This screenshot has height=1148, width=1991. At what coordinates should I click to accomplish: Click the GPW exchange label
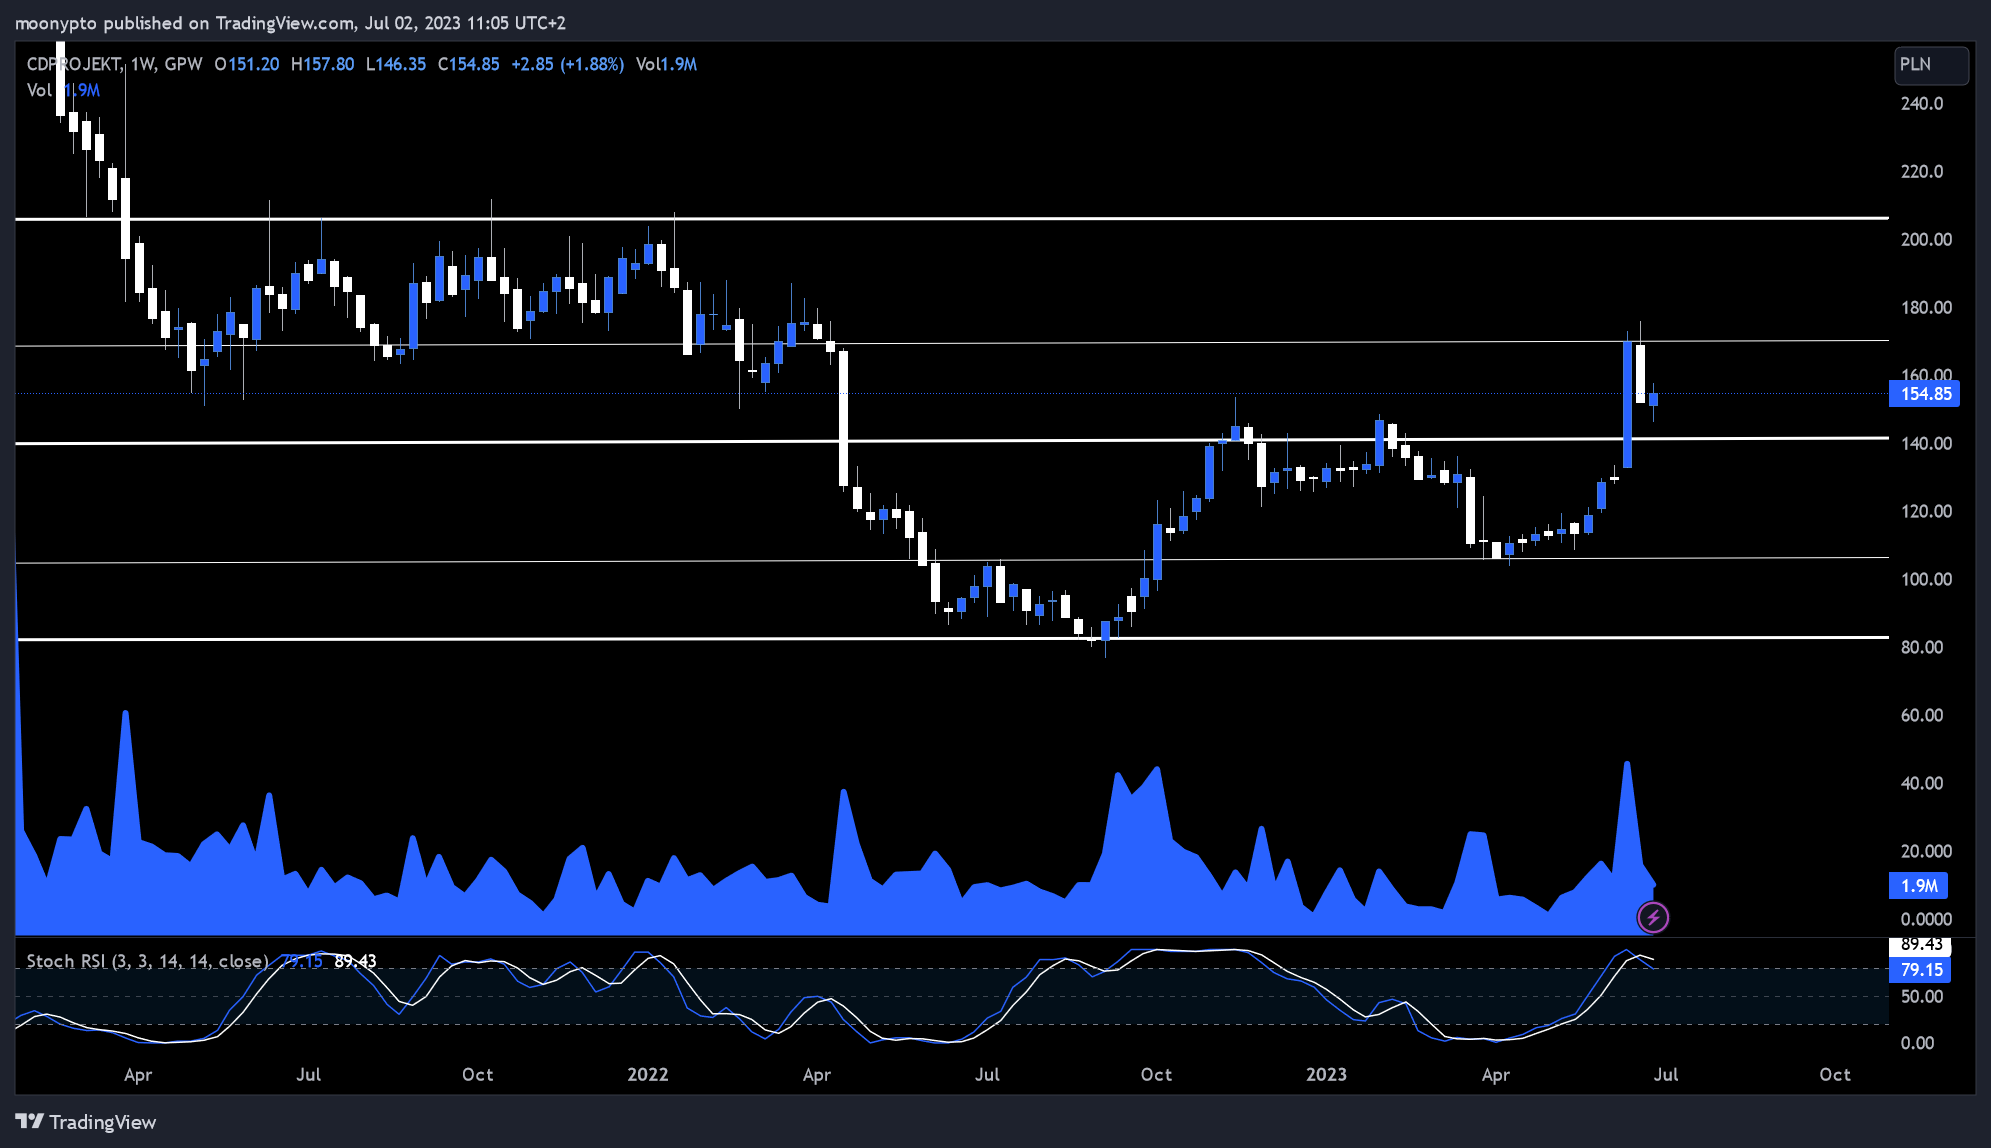[x=183, y=64]
